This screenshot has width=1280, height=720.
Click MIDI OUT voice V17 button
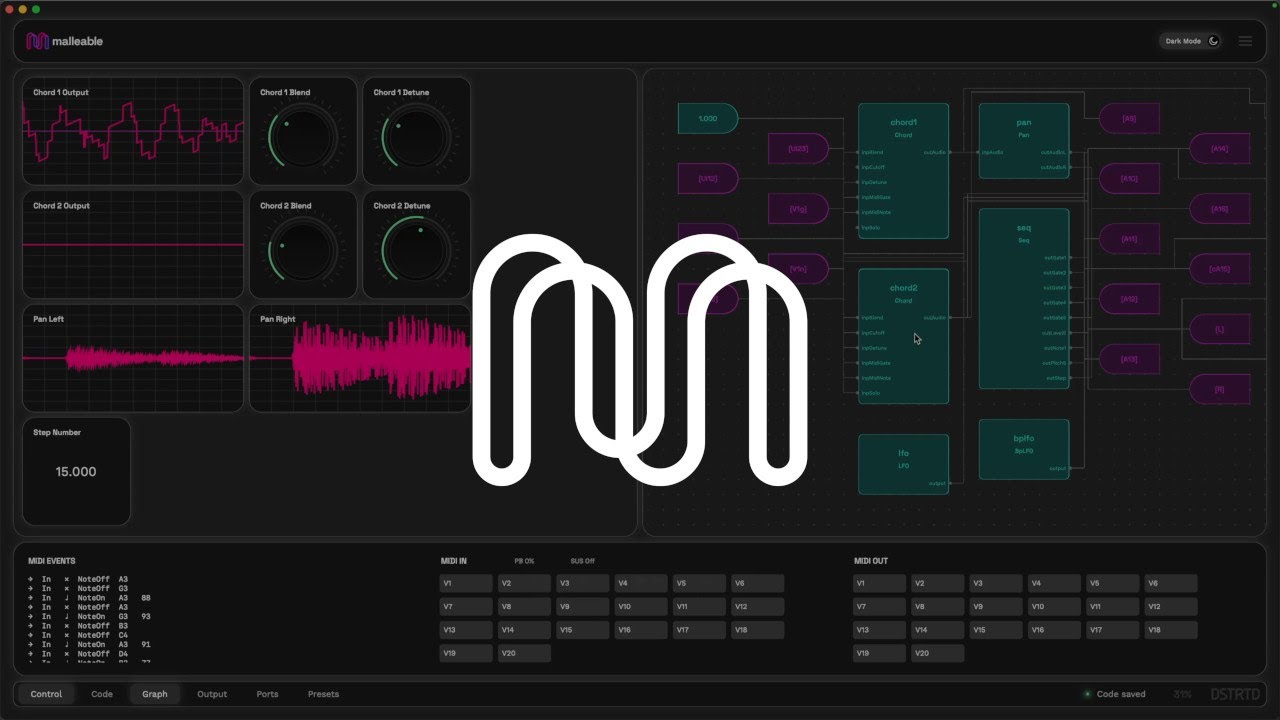point(1113,630)
